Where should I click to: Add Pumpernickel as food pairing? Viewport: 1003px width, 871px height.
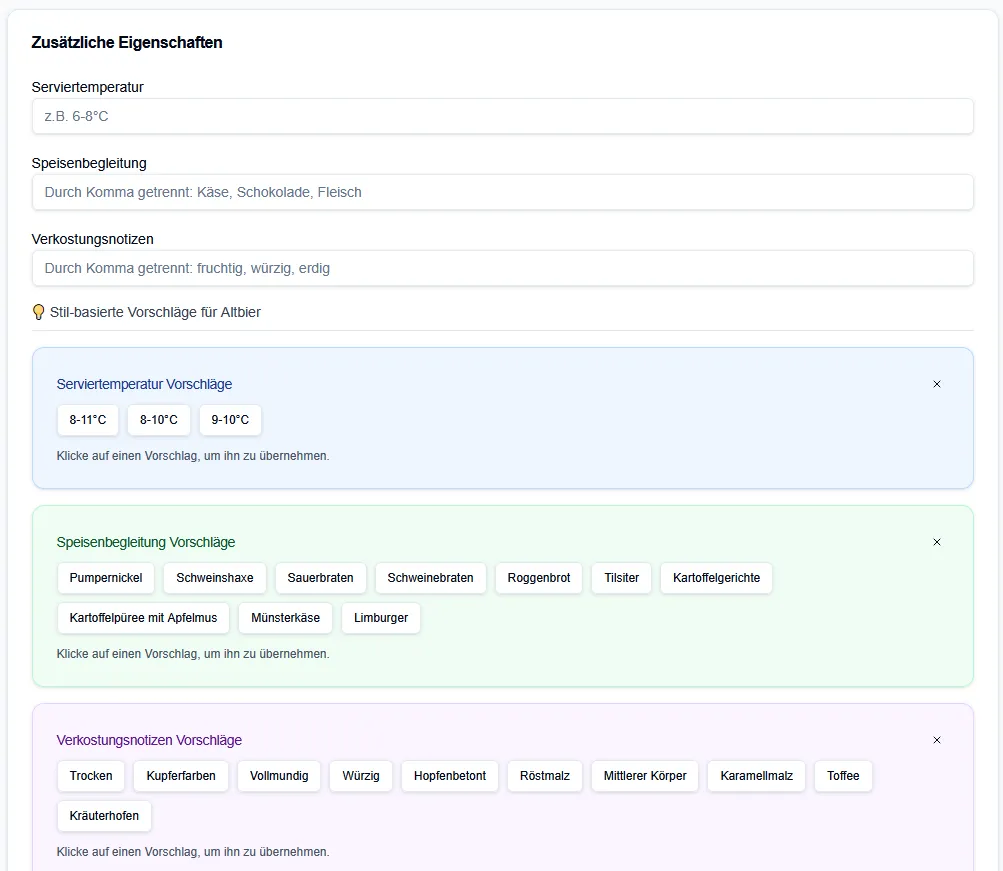[106, 578]
